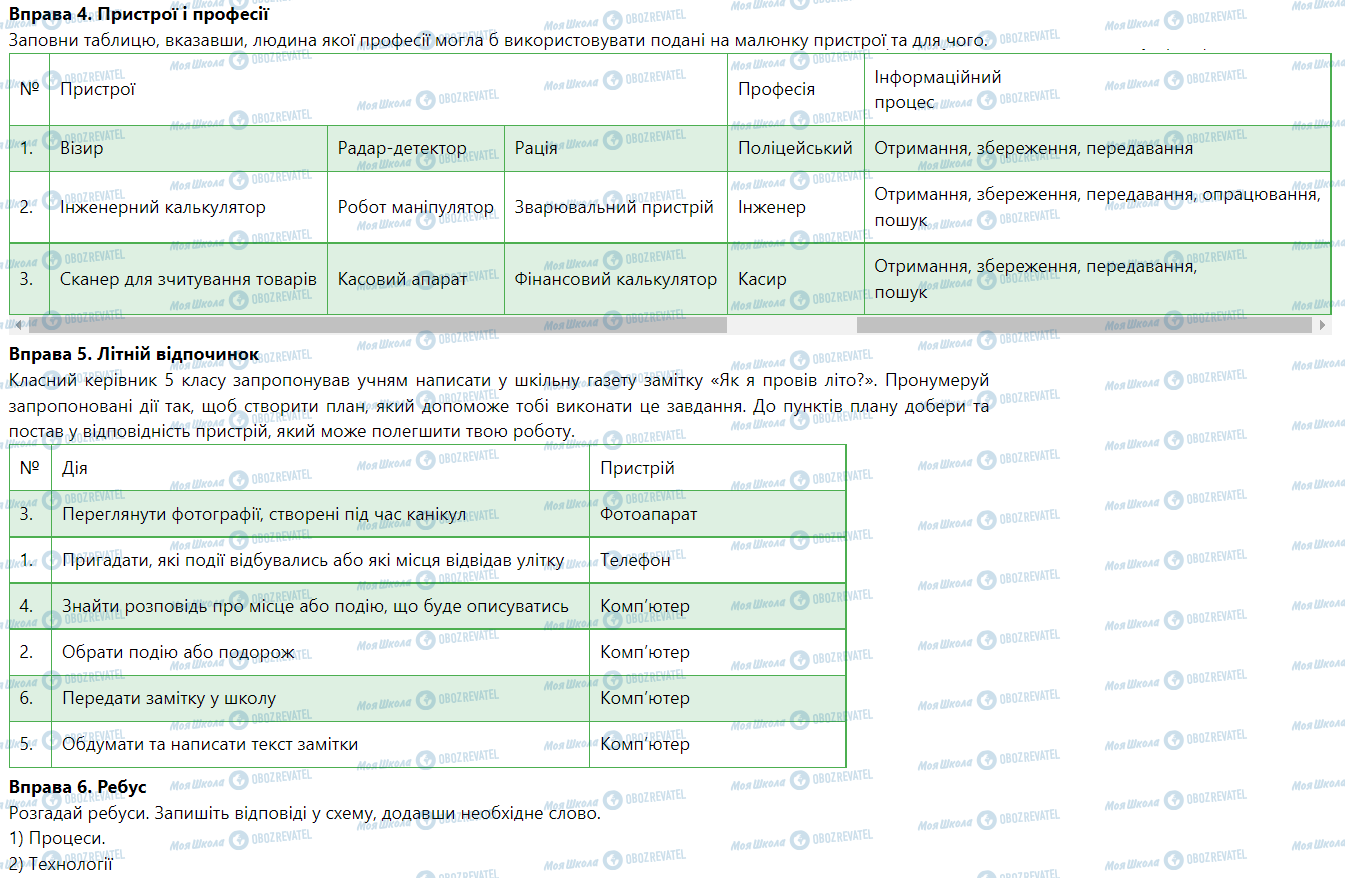
Task: Click 'Знайти розповідь про місце або подію' text
Action: coord(315,606)
